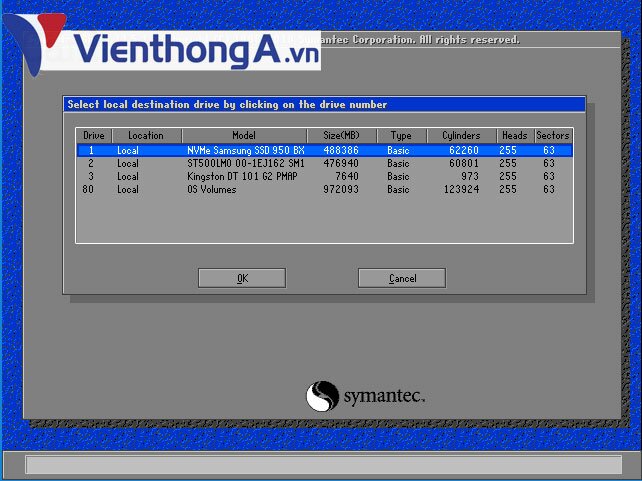Select drive 80 OS Volumes row
This screenshot has width=642, height=481.
325,190
